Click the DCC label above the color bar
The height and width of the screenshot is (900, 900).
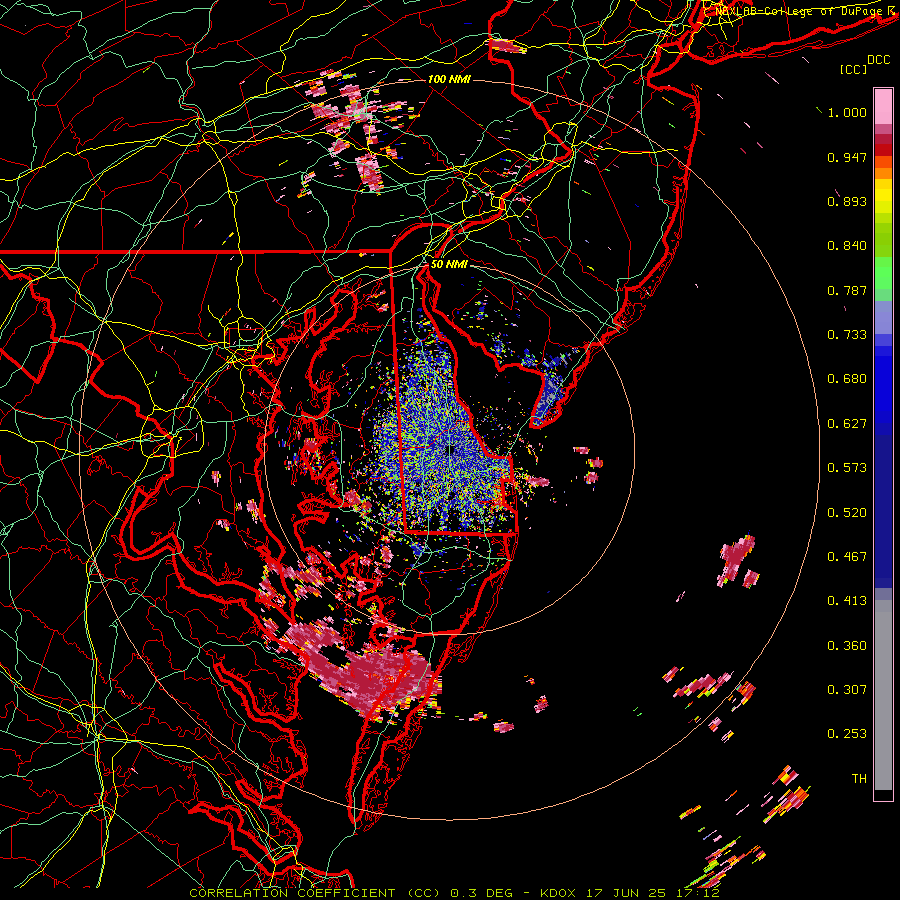878,60
